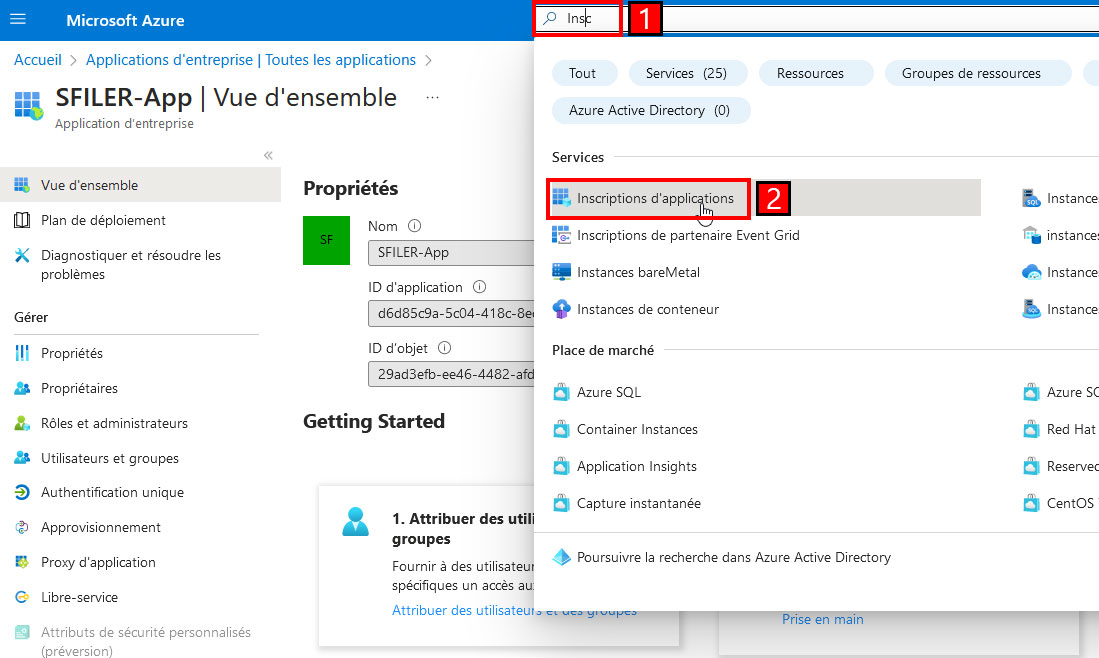Click the Event Grid partner registrations icon
The width and height of the screenshot is (1099, 658).
(561, 235)
